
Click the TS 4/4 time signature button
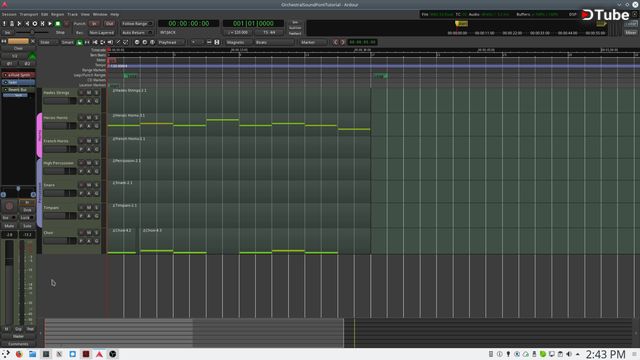pos(269,33)
